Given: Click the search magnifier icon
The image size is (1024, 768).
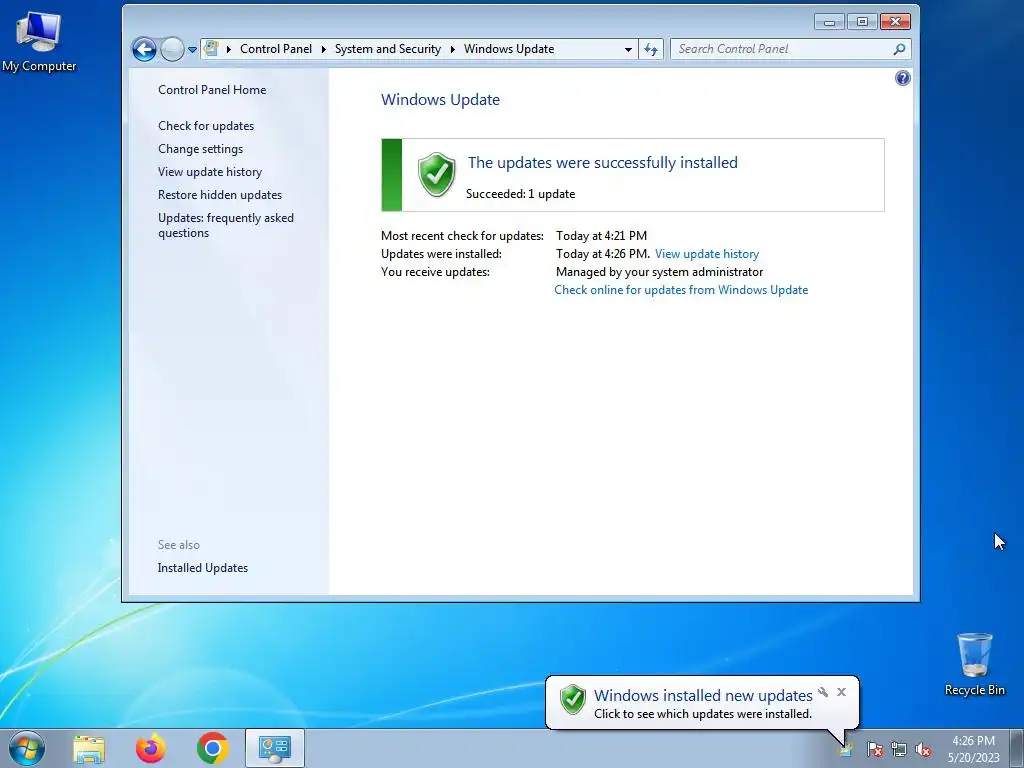Looking at the screenshot, I should tap(899, 49).
